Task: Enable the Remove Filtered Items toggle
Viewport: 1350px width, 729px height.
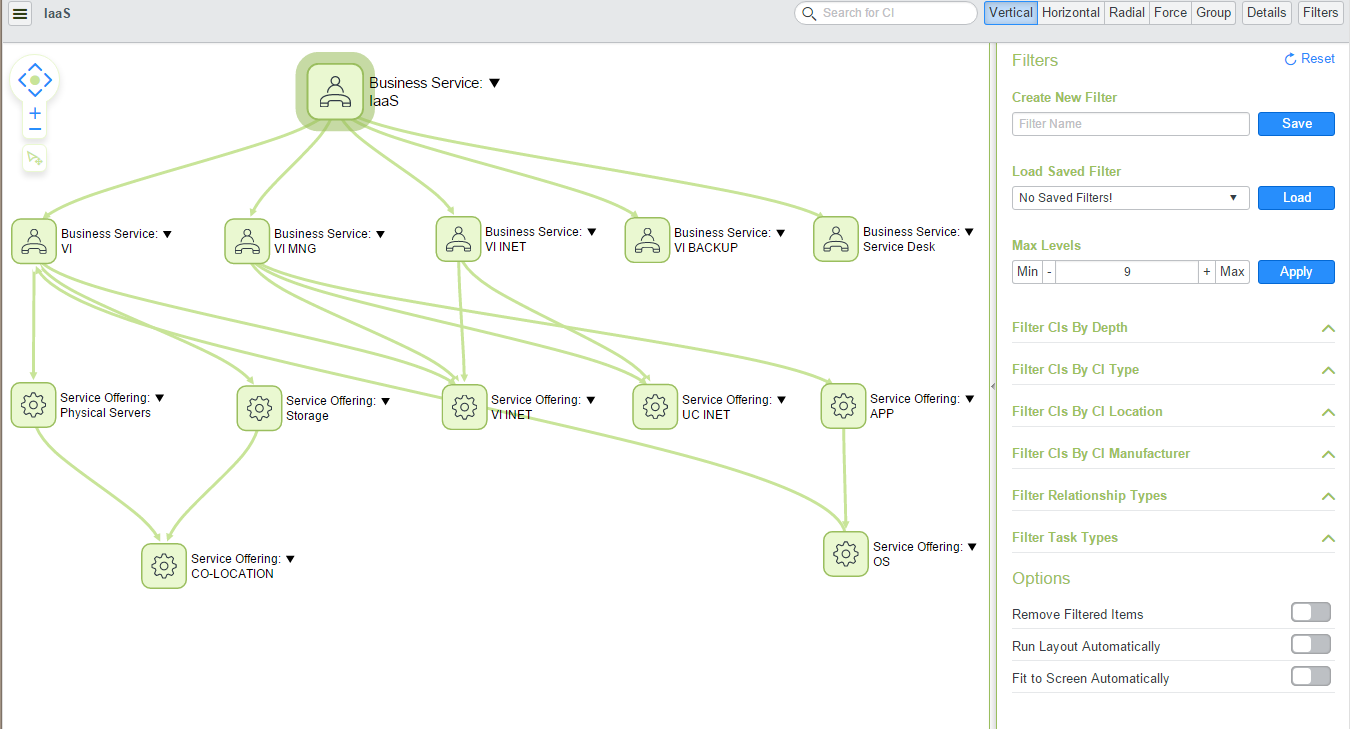Action: [x=1310, y=613]
